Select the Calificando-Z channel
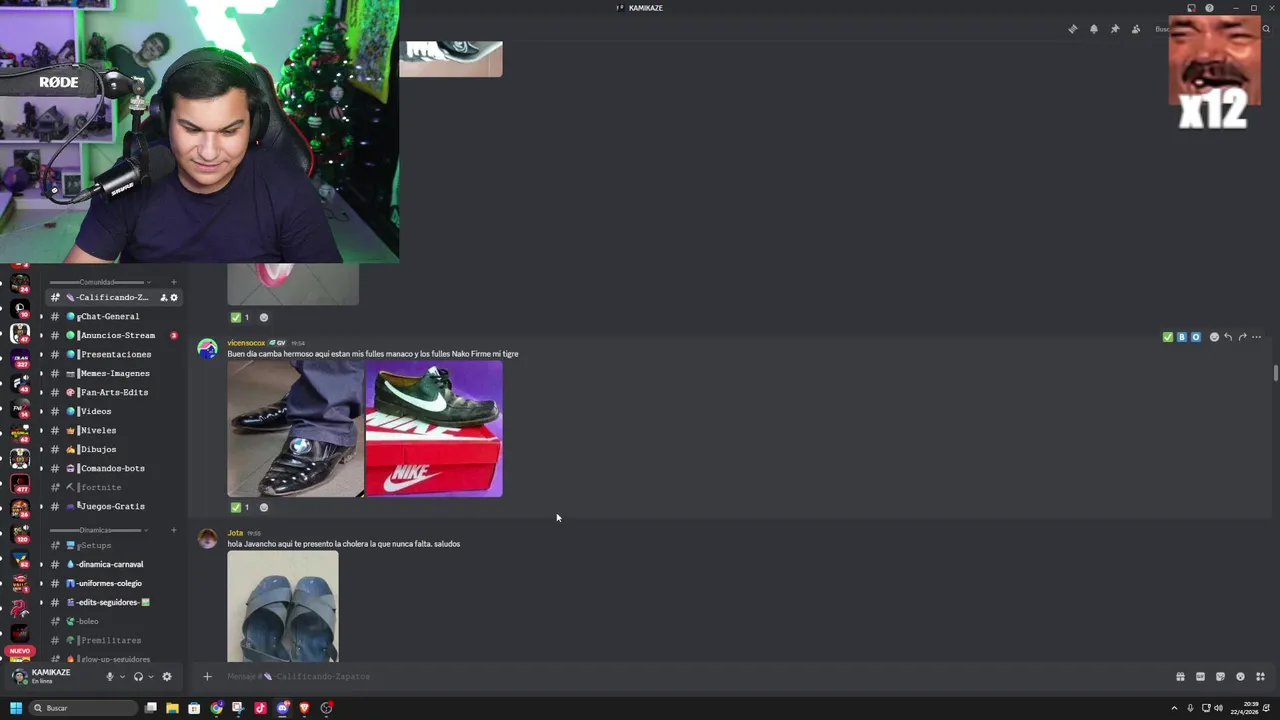The width and height of the screenshot is (1280, 720). (113, 297)
